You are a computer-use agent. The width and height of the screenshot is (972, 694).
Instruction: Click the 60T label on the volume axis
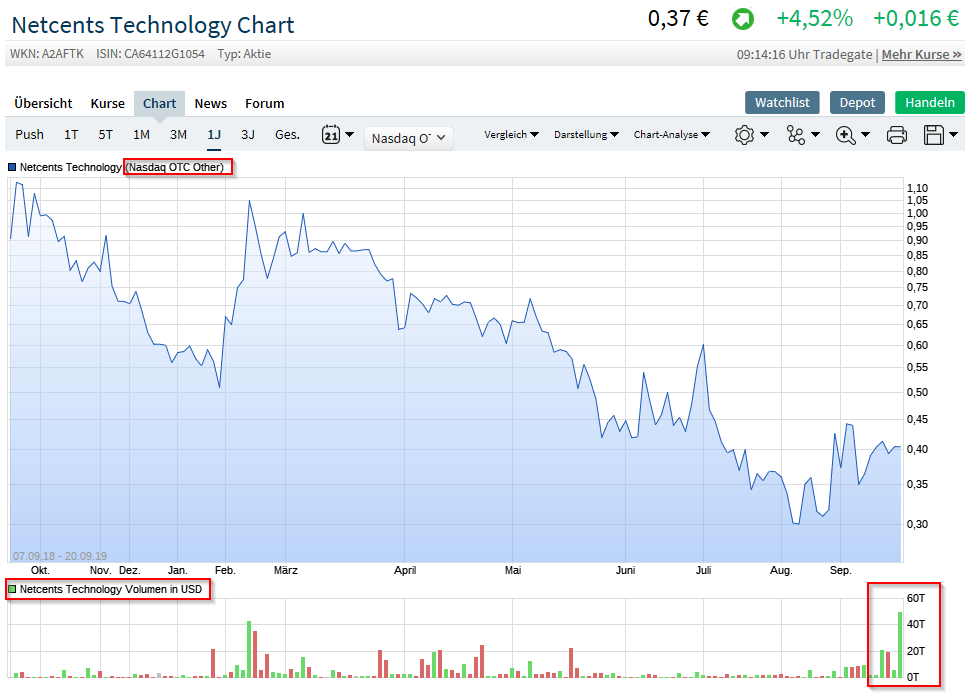[916, 598]
